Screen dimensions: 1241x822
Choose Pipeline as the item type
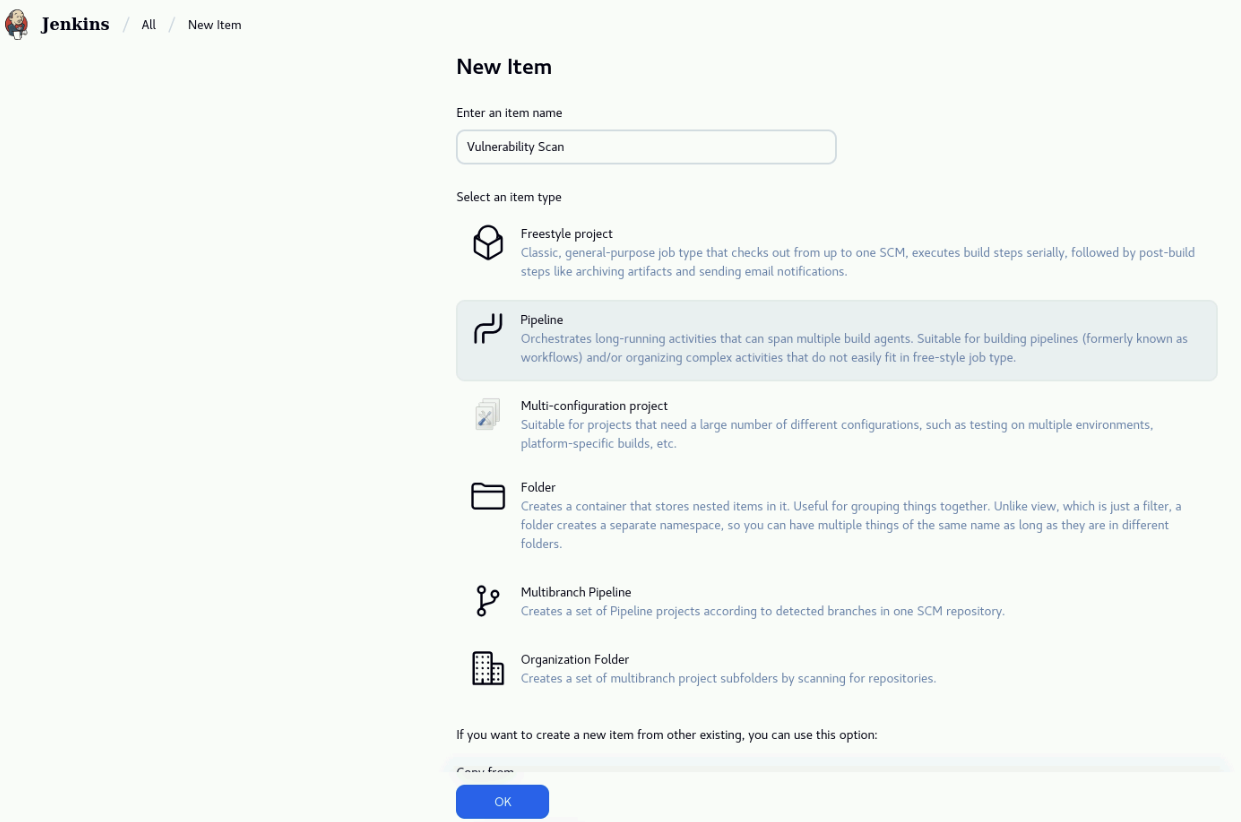click(541, 320)
